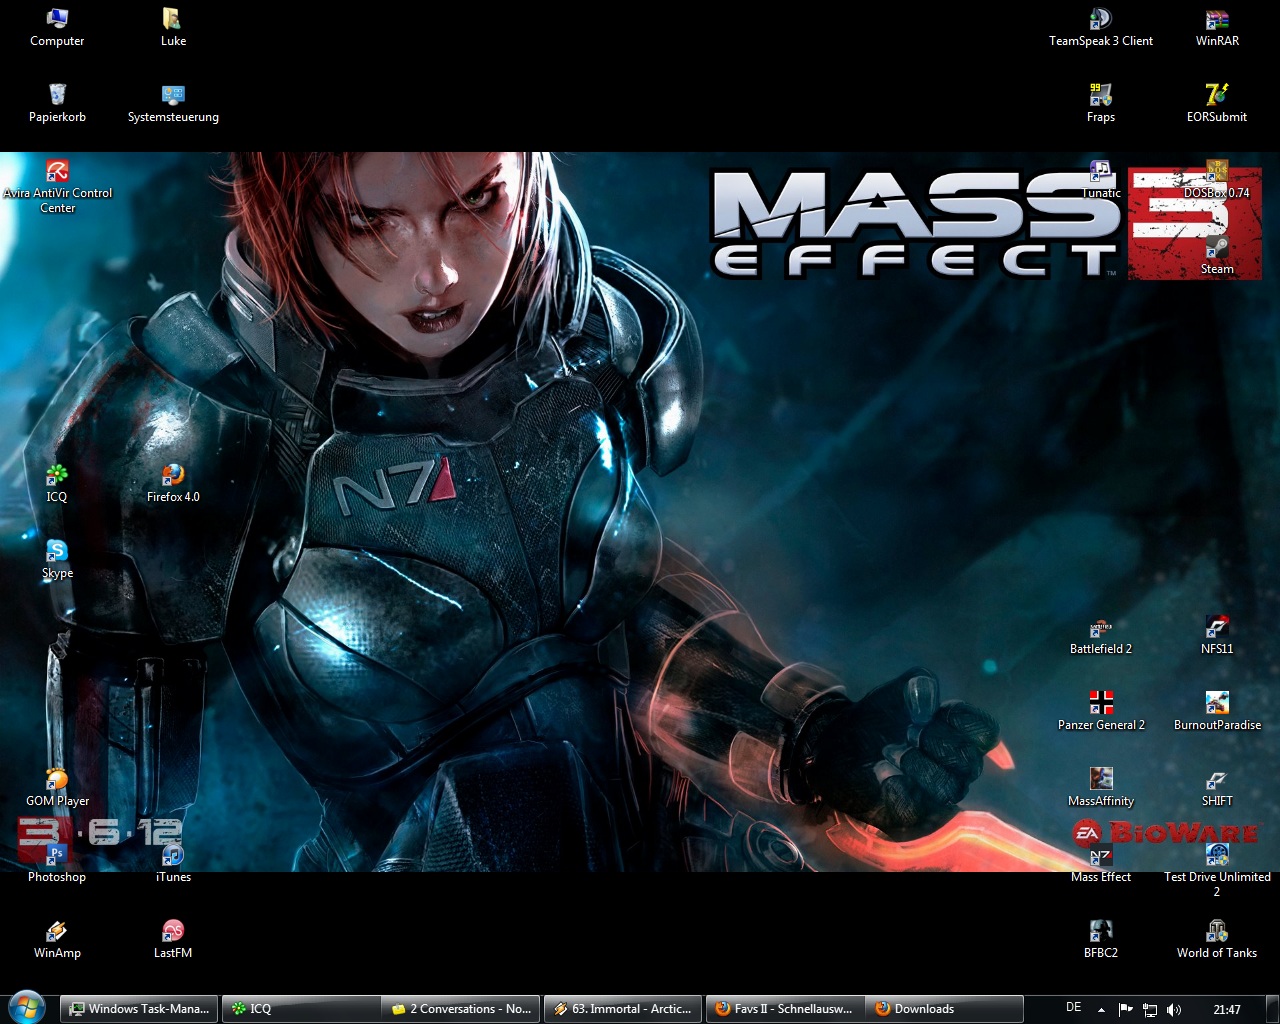Select the Tunatic desktop shortcut

pyautogui.click(x=1101, y=179)
